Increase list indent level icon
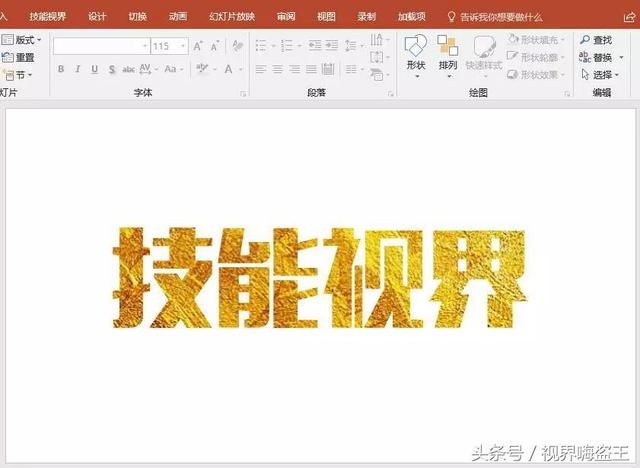Screen dimensions: 640x468 (x=331, y=45)
